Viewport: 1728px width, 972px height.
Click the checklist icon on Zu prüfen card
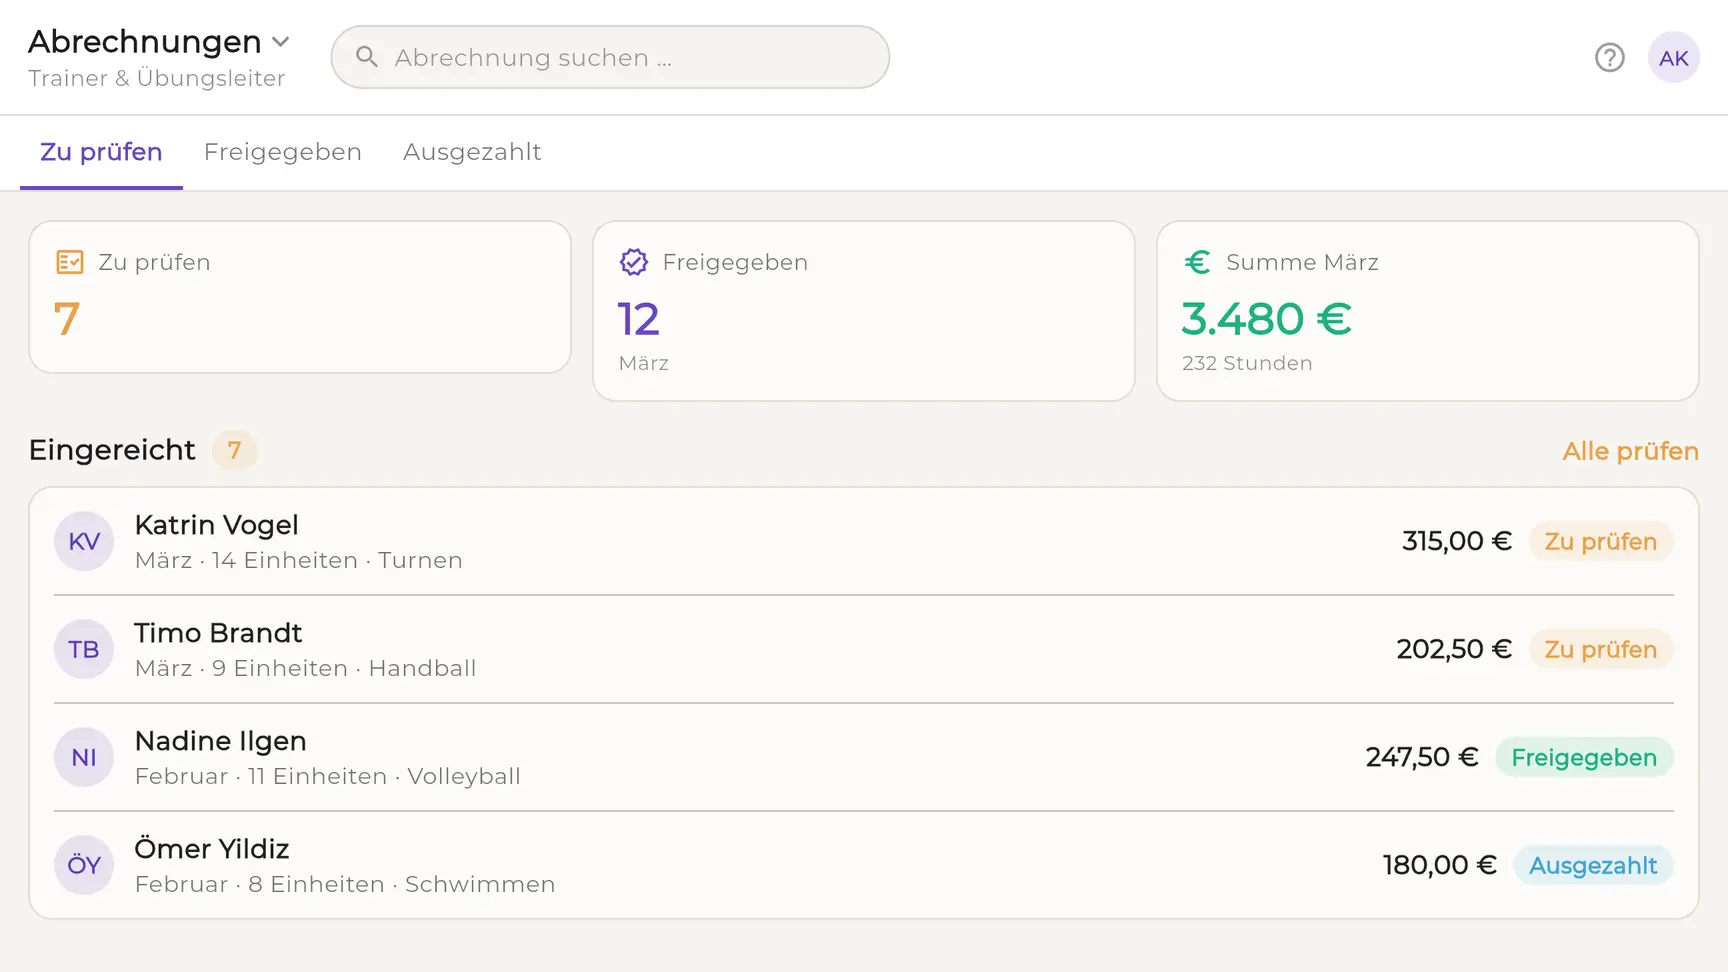(70, 262)
